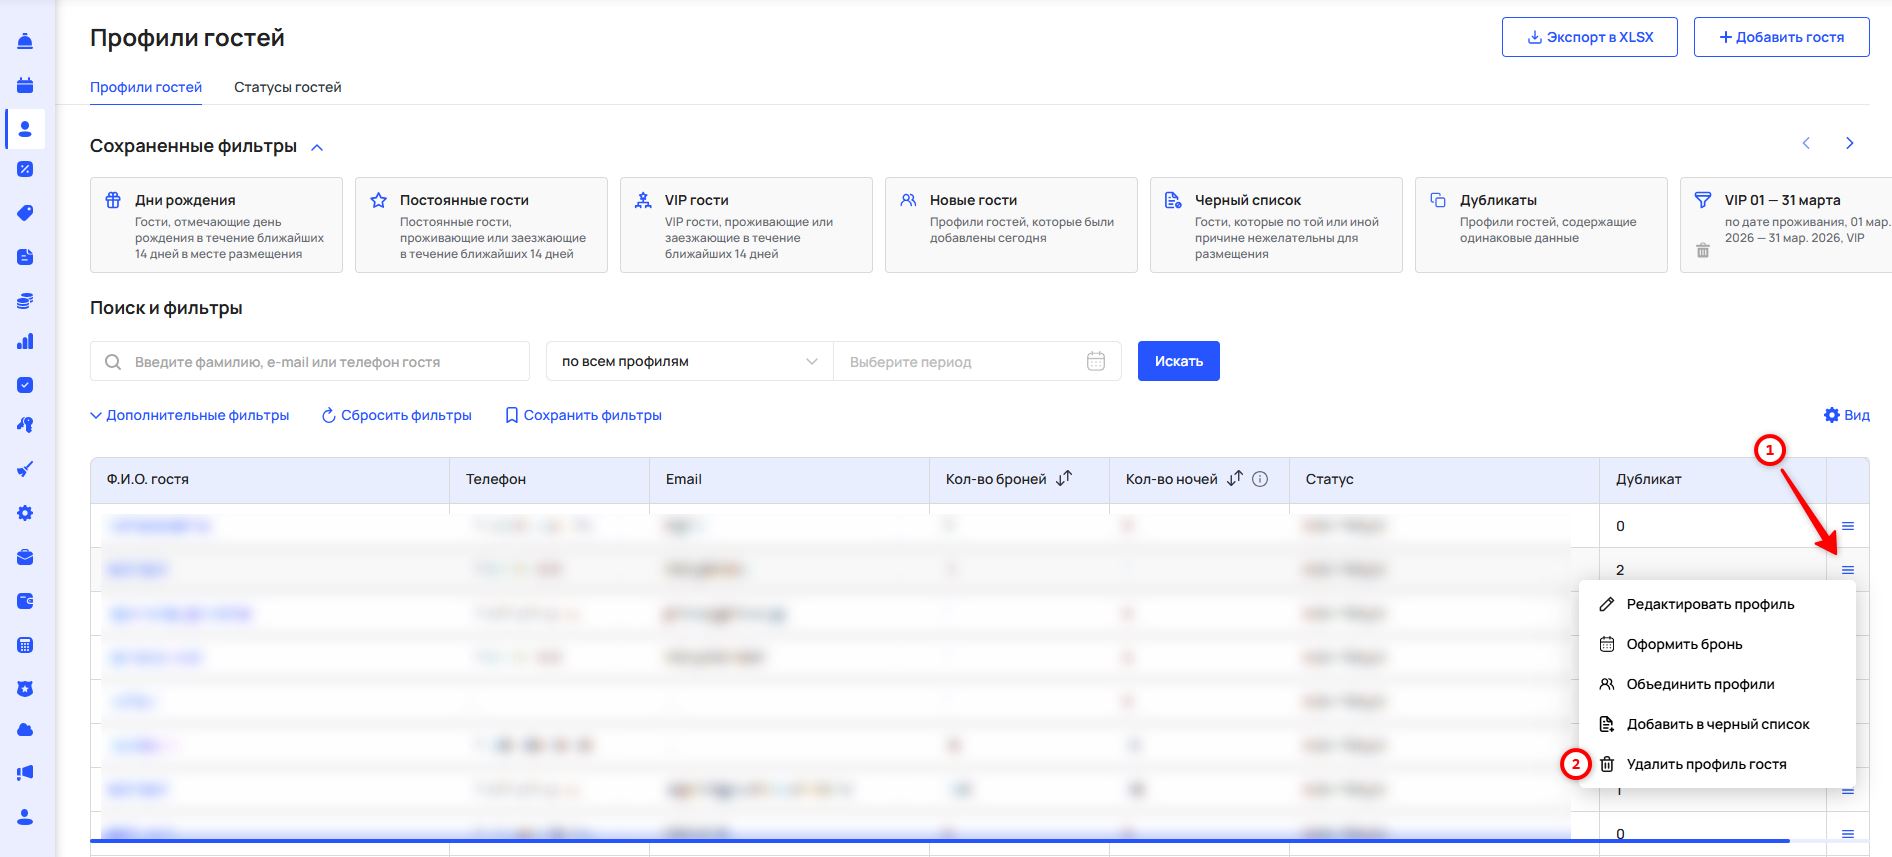Click the Экспорт в XLSX button
1892x857 pixels.
tap(1589, 37)
